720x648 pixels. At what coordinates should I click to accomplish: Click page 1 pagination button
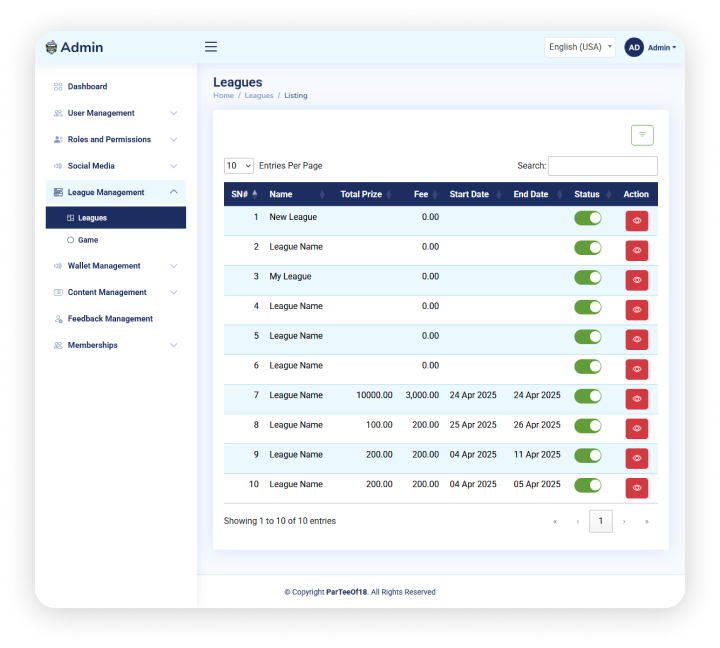click(x=601, y=521)
